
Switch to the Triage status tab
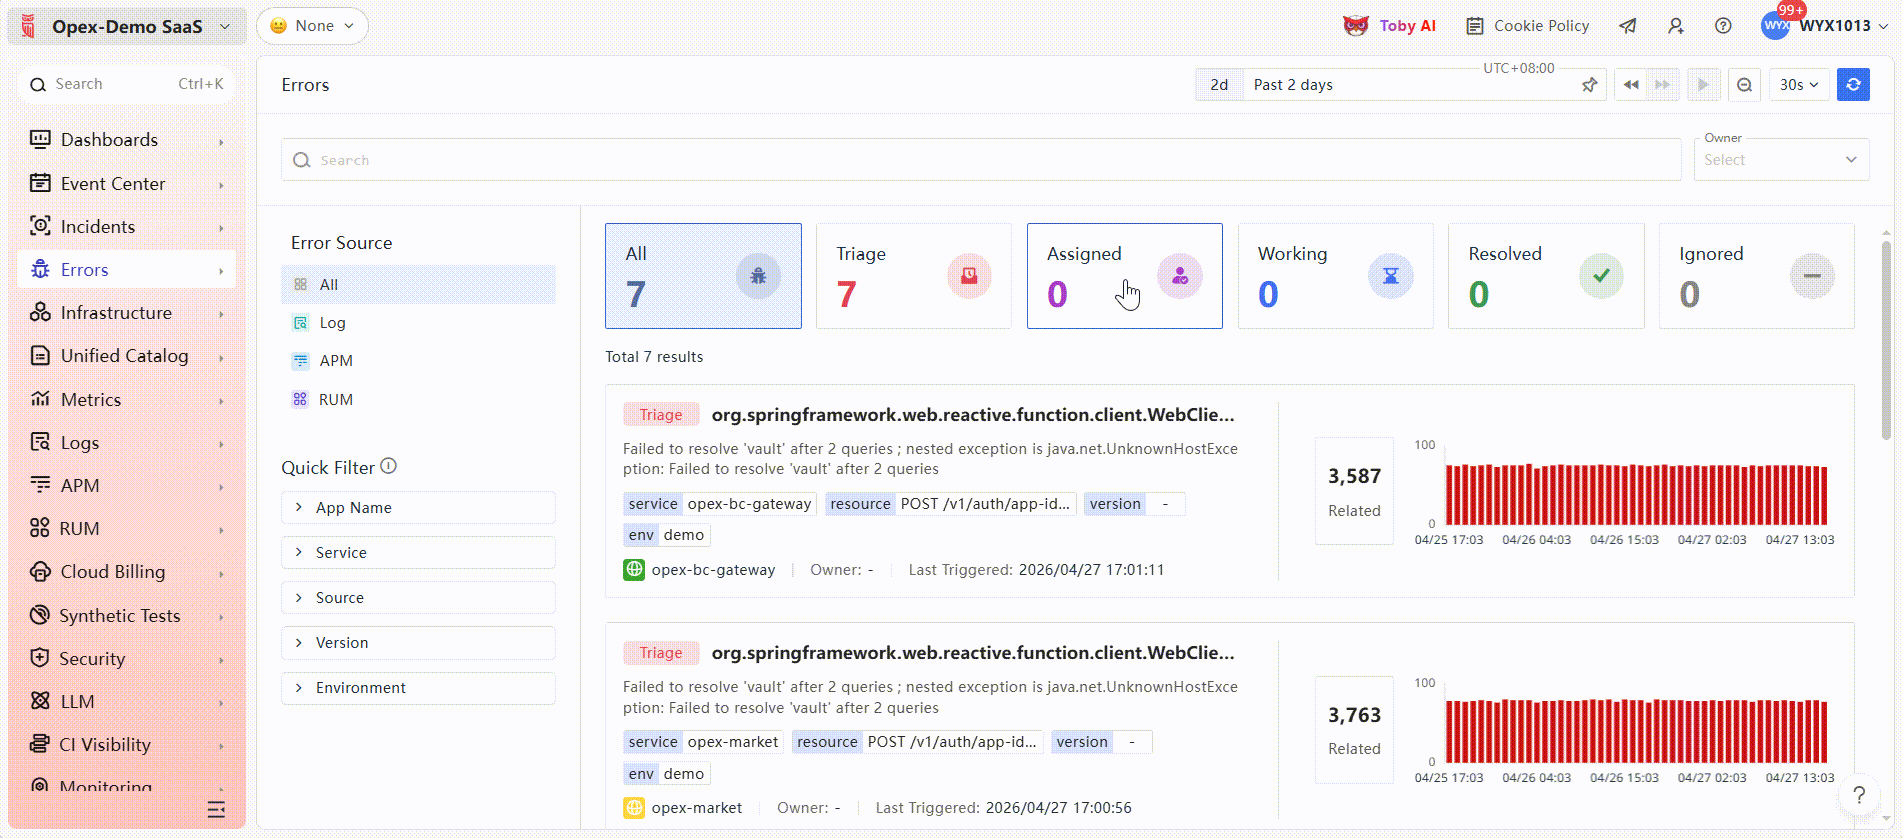point(912,276)
